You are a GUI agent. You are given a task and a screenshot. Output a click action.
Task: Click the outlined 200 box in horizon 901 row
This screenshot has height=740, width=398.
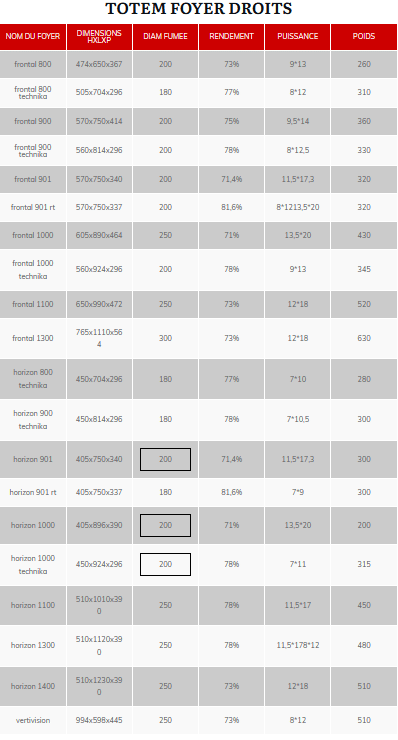pyautogui.click(x=165, y=459)
